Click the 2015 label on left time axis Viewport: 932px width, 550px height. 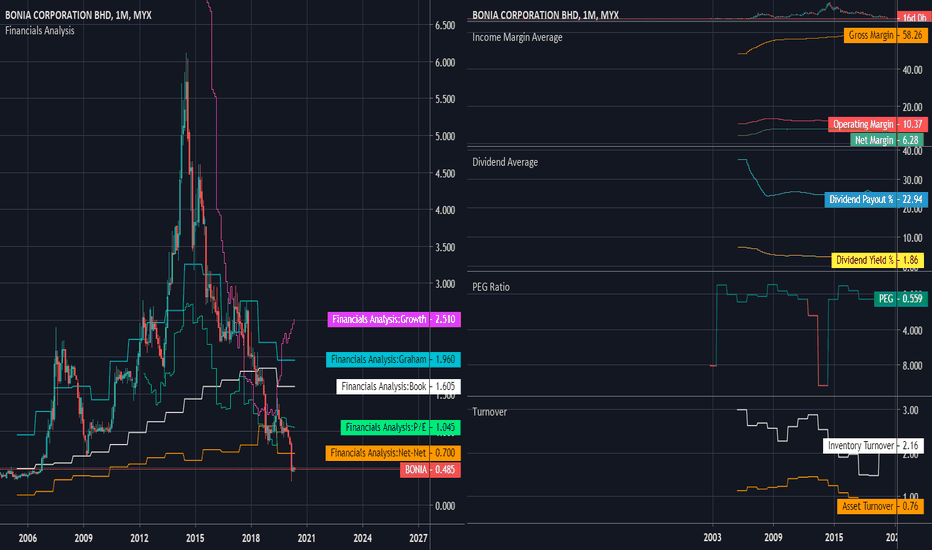coord(195,538)
